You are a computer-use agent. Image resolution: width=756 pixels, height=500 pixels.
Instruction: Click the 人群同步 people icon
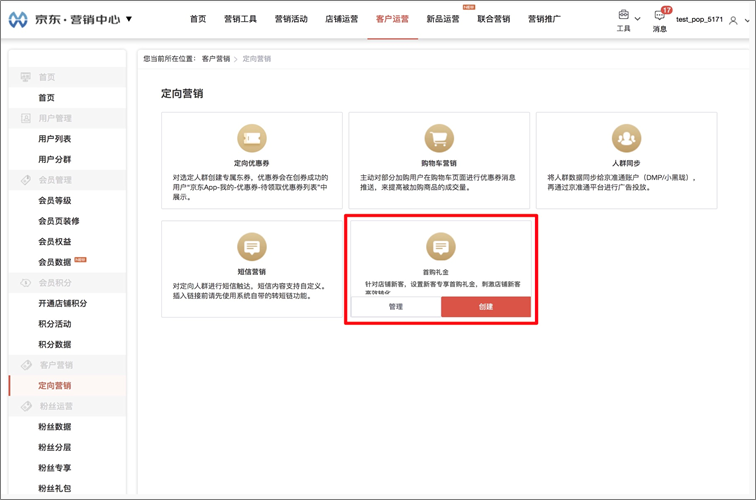point(626,138)
